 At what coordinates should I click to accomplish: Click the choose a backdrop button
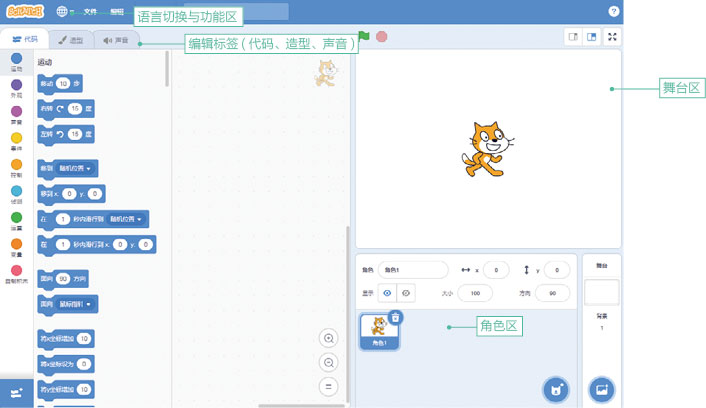[602, 390]
